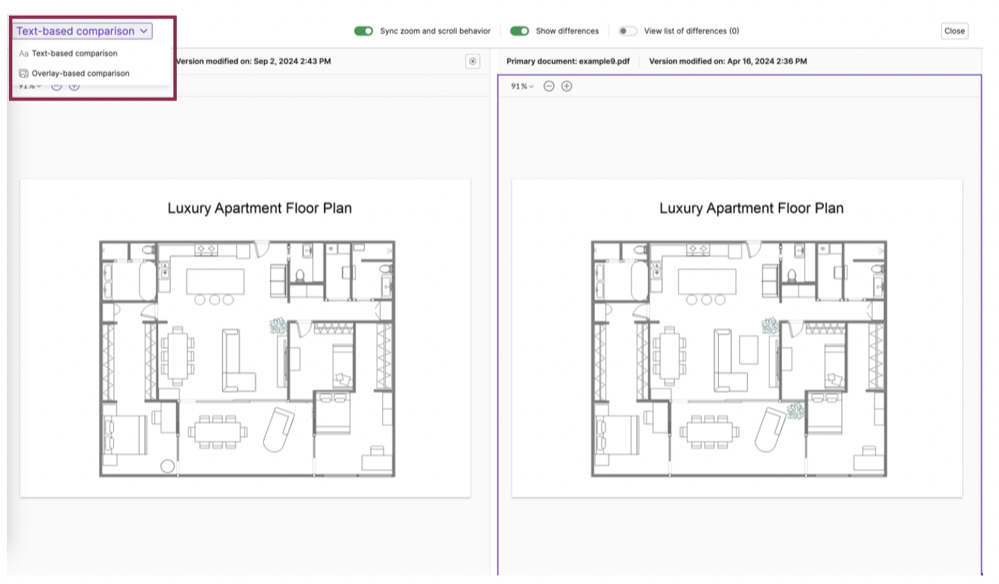Zoom out the right document with minus icon
Screen dimensions: 999x584
click(x=549, y=87)
